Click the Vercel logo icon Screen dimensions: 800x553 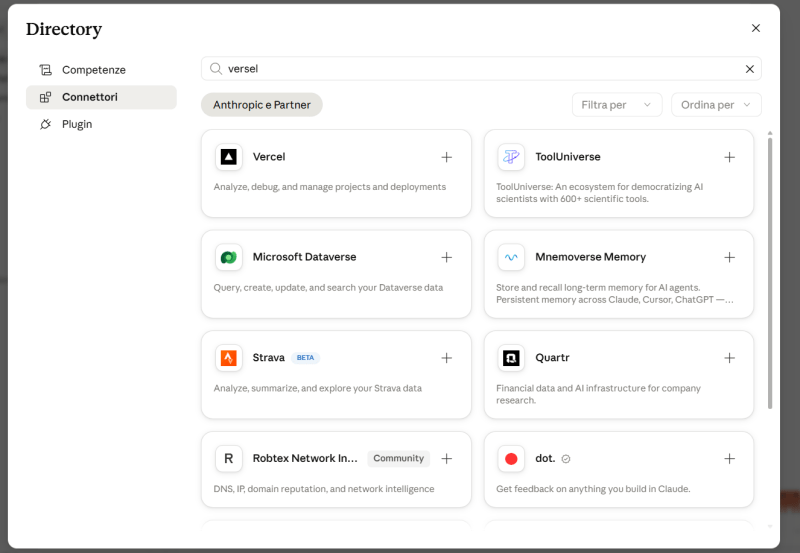click(x=229, y=157)
